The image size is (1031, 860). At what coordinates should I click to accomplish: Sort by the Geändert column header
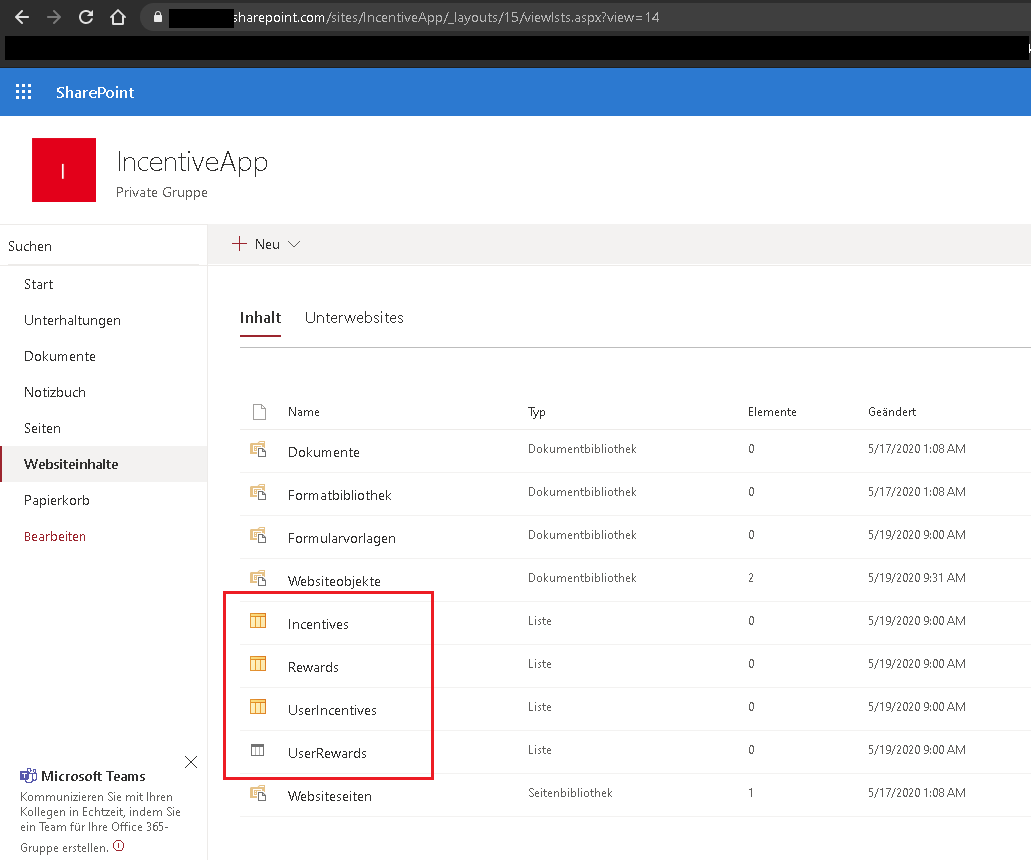892,412
